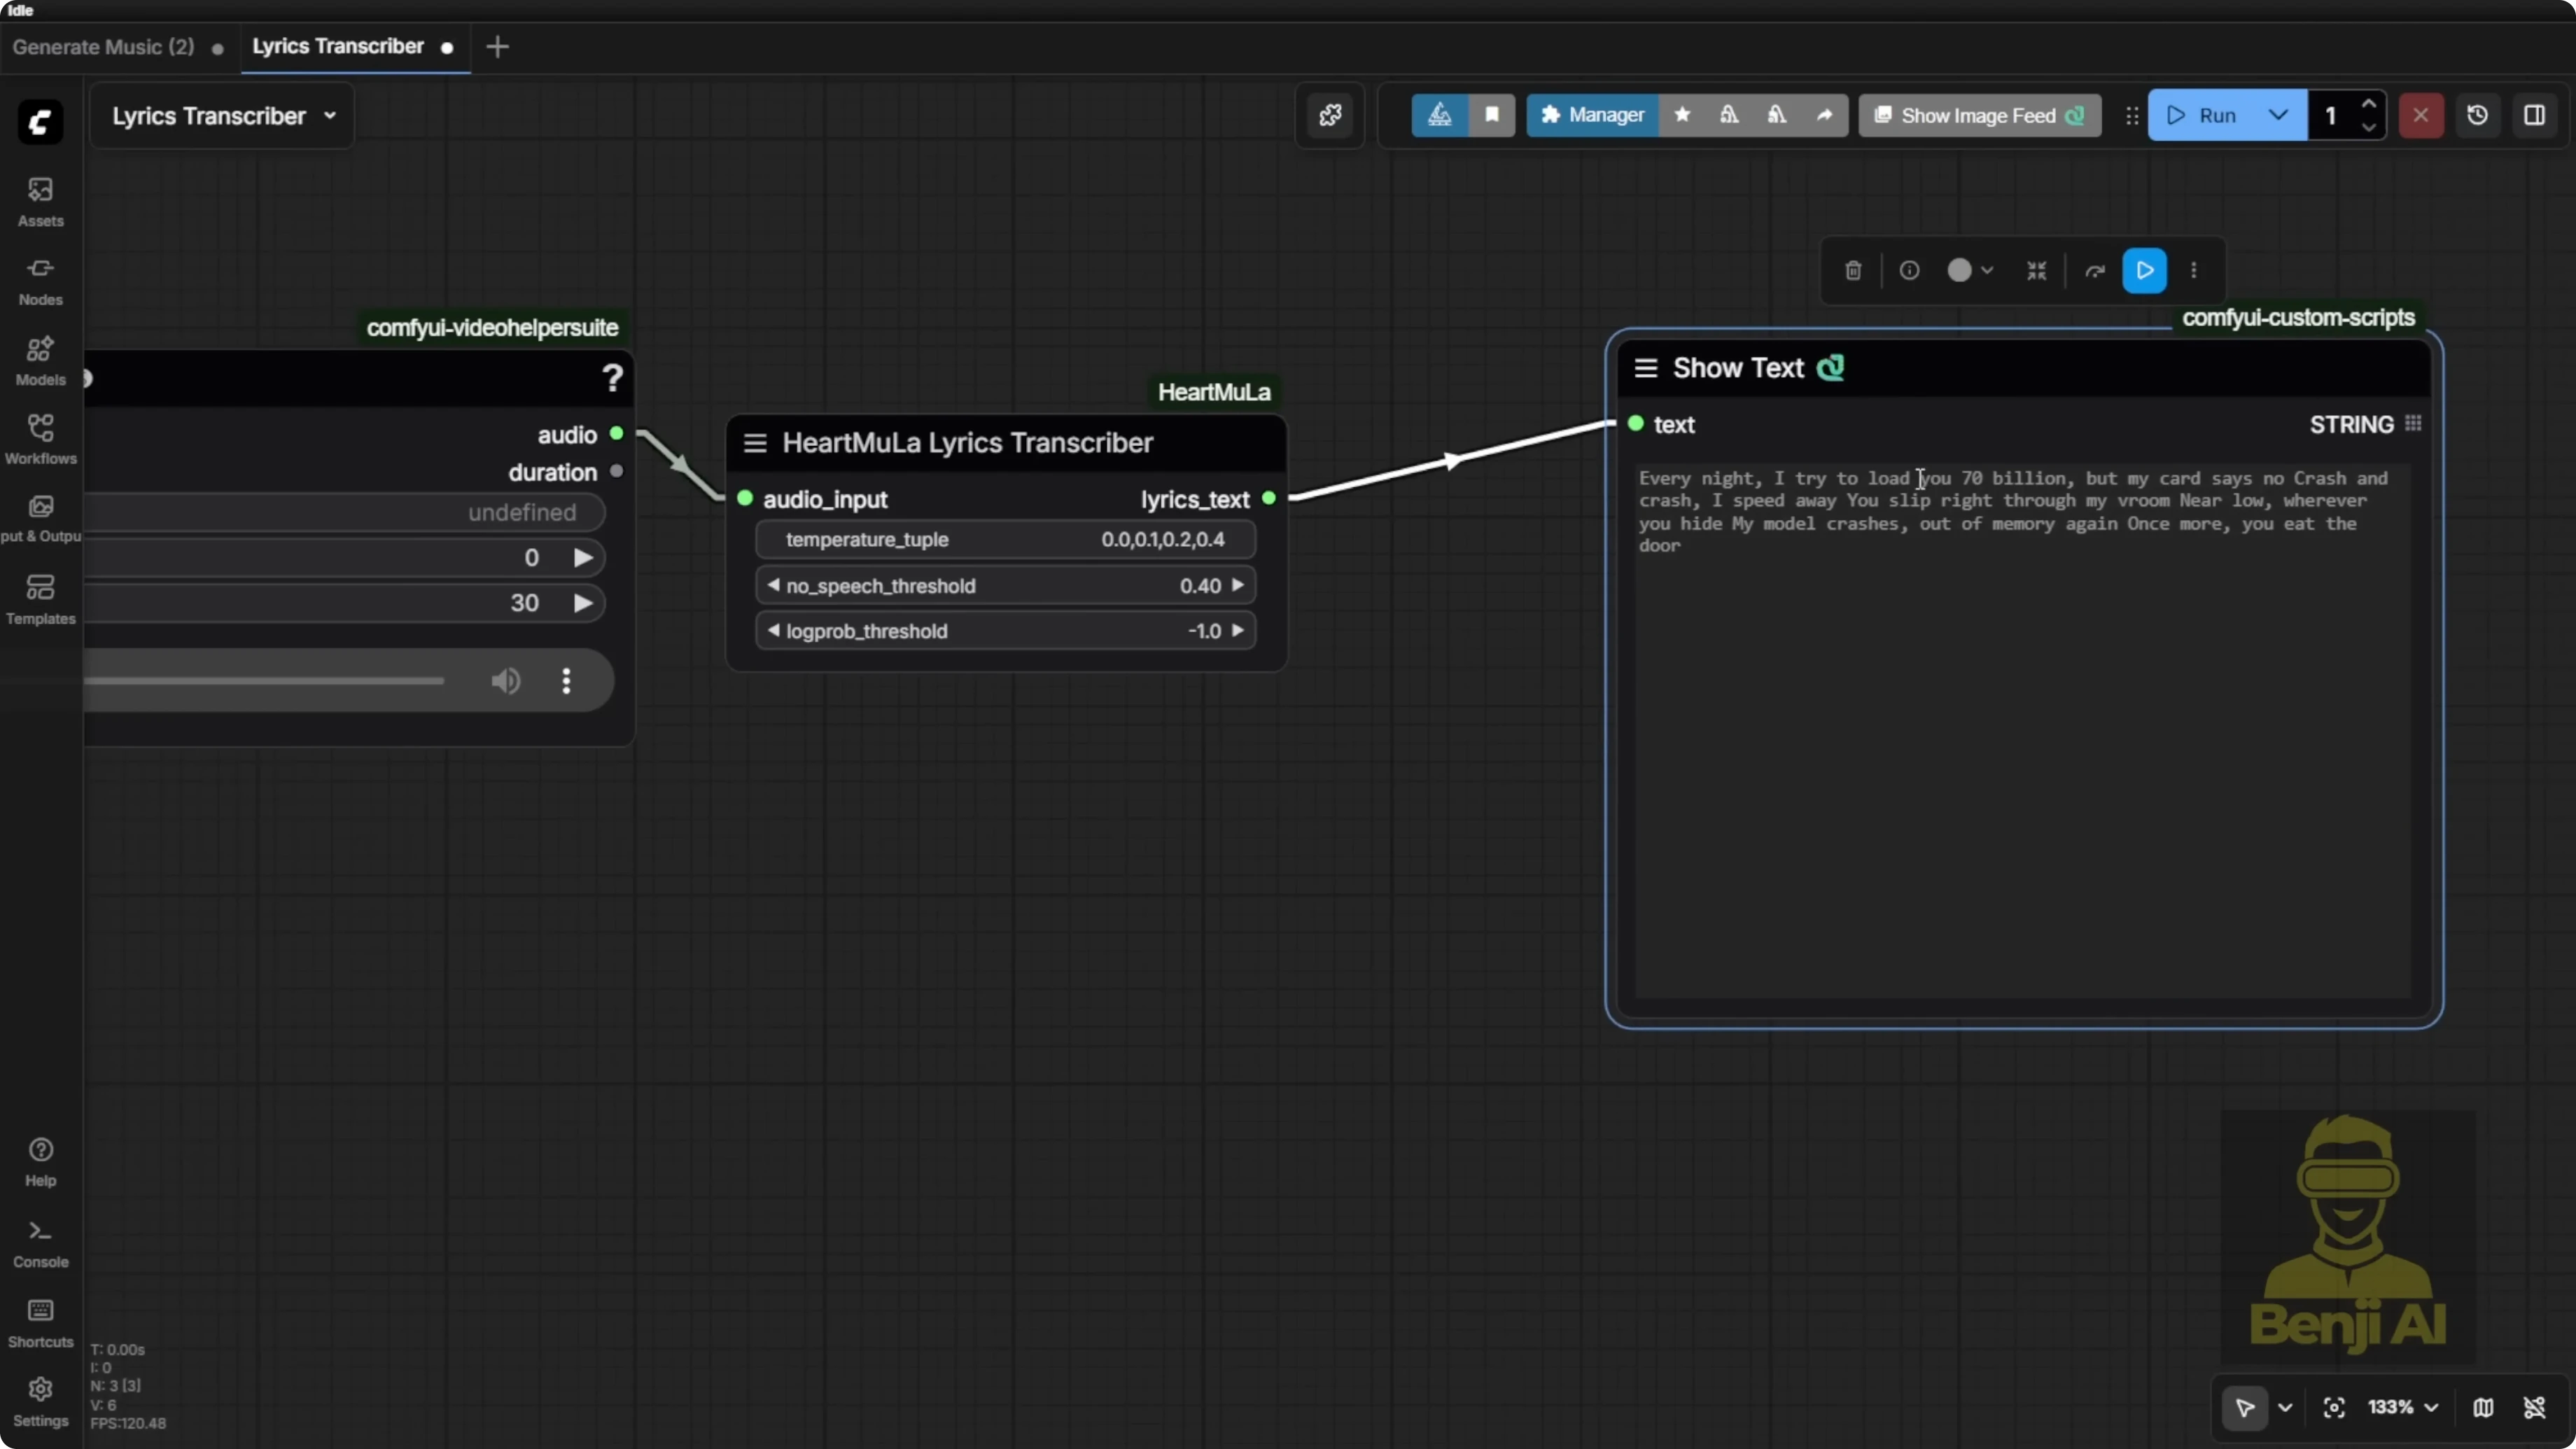Open the workflow history icon in the top bar
Screen dimensions: 2576x1449
(x=2478, y=115)
